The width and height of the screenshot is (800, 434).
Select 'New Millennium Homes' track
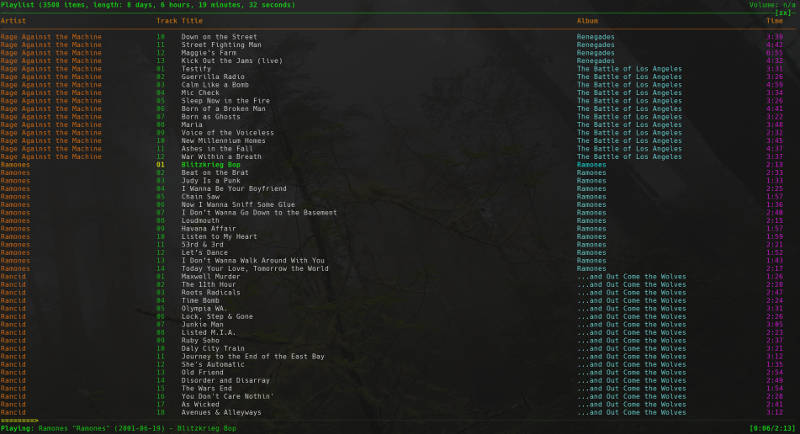pos(223,141)
